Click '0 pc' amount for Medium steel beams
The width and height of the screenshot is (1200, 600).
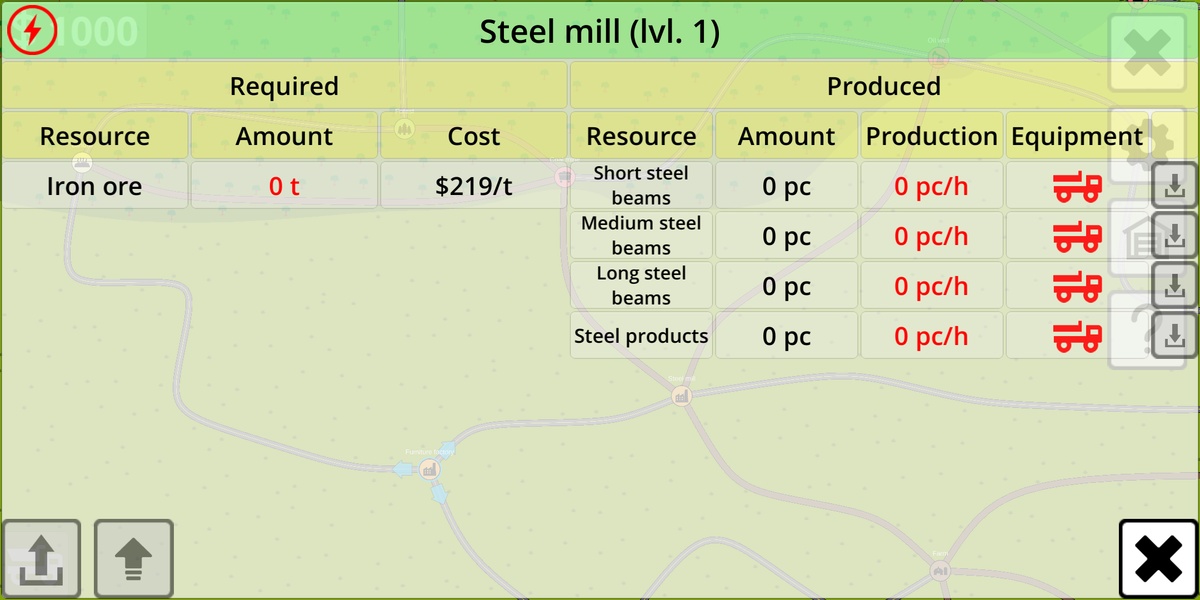click(787, 236)
